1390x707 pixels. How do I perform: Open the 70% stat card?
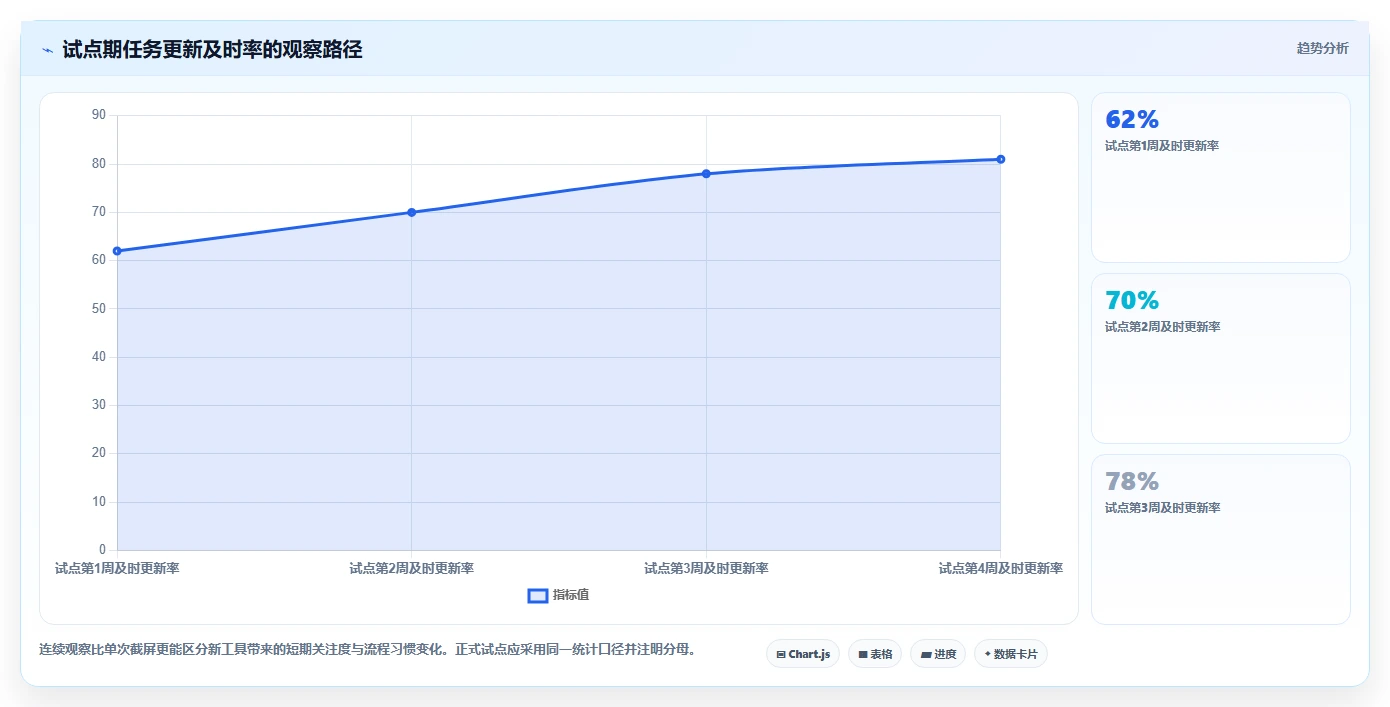click(x=1220, y=358)
